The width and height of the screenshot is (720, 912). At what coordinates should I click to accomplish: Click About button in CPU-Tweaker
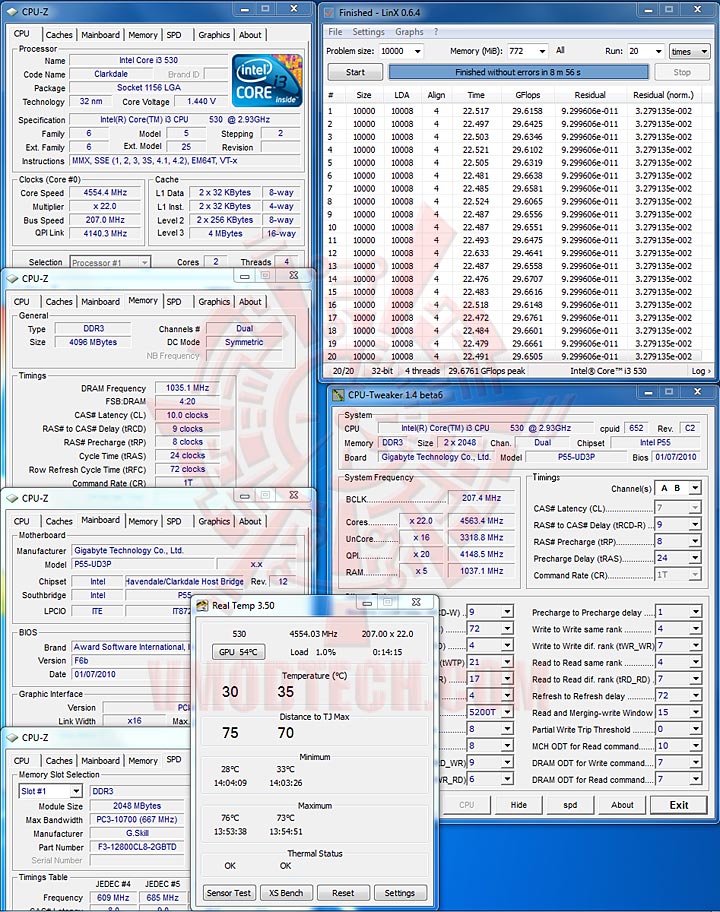tap(622, 805)
